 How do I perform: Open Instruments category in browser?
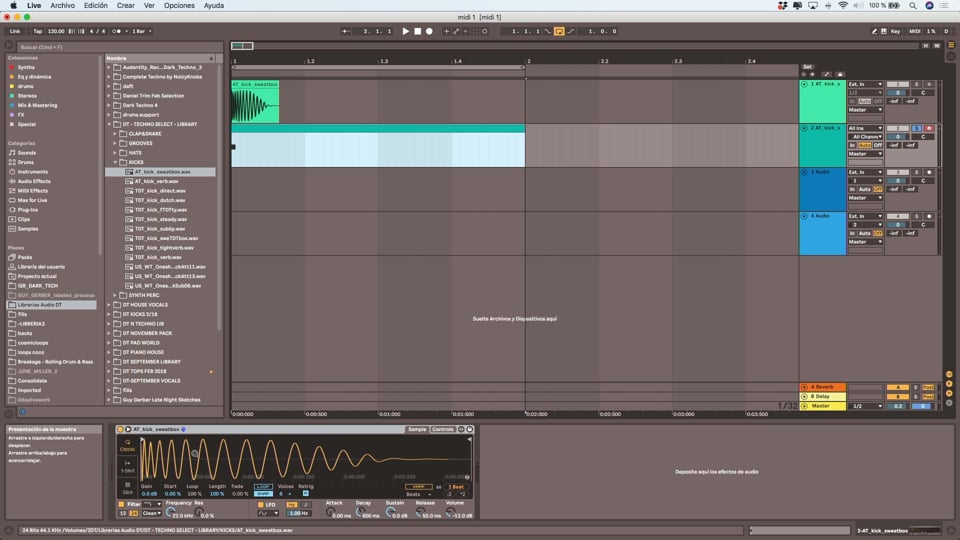coord(31,172)
